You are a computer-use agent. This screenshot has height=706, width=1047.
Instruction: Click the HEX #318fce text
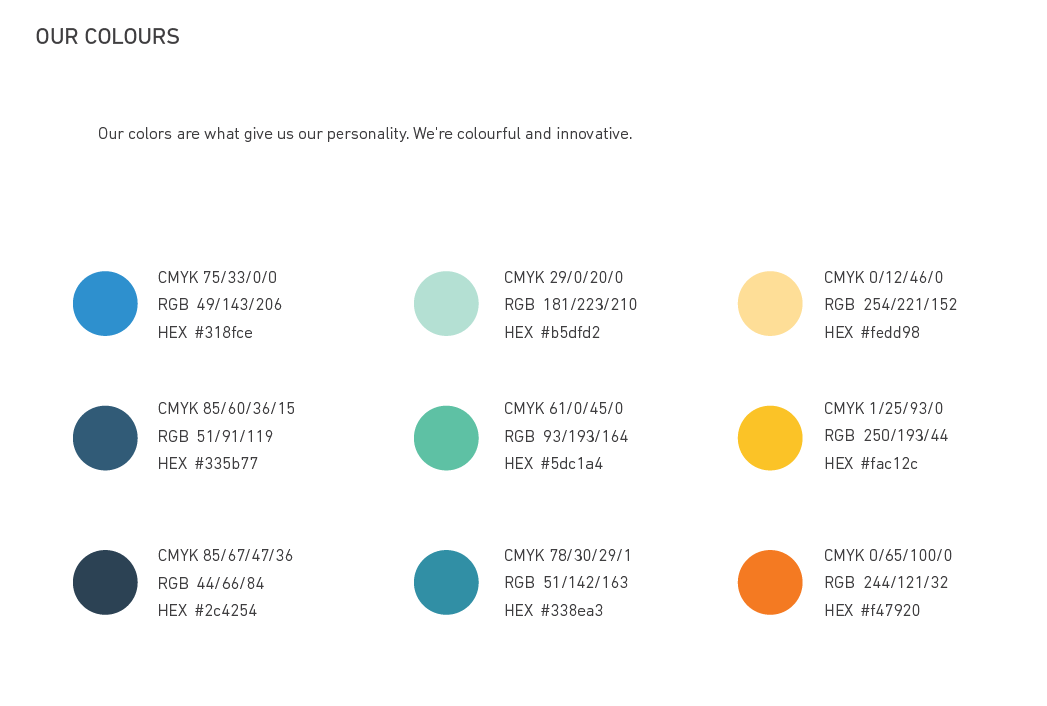pos(205,332)
